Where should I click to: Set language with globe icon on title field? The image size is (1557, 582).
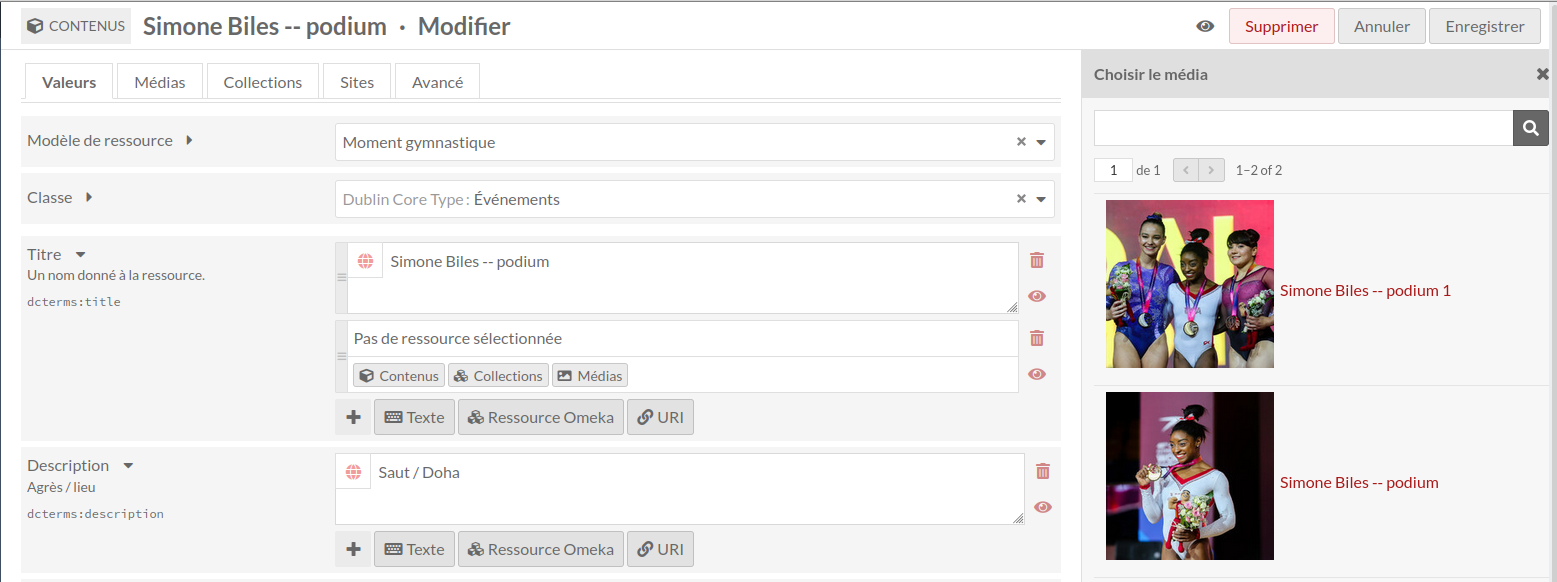(x=365, y=261)
